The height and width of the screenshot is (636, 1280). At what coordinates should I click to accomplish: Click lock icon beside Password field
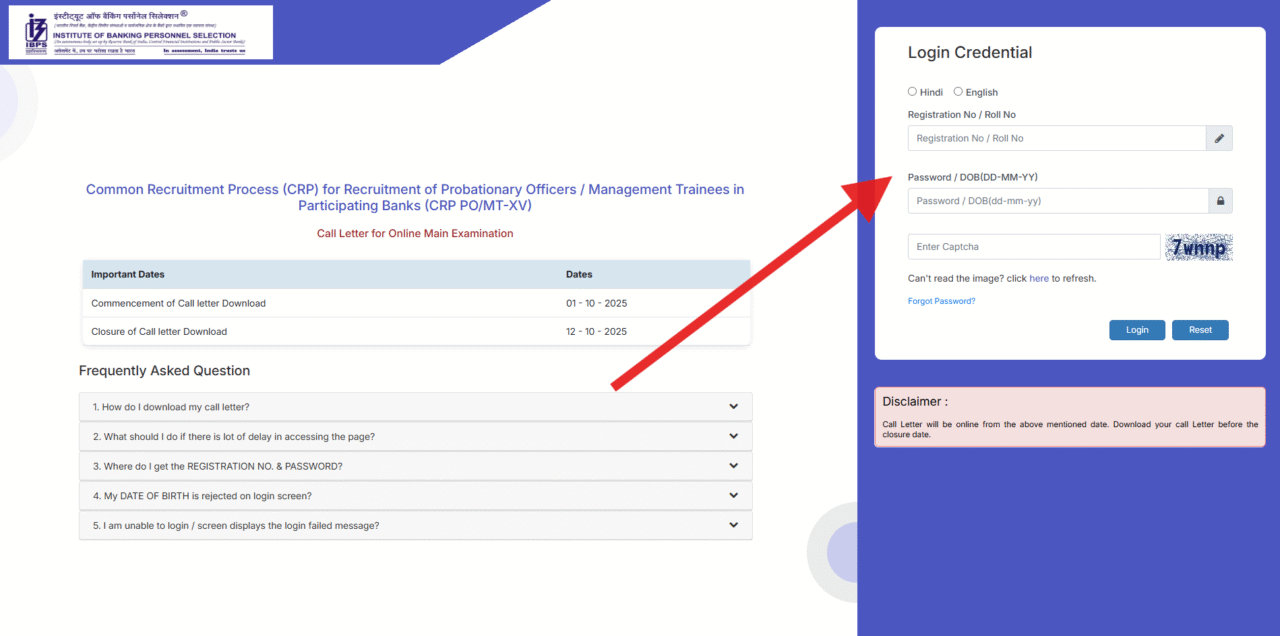click(x=1219, y=201)
